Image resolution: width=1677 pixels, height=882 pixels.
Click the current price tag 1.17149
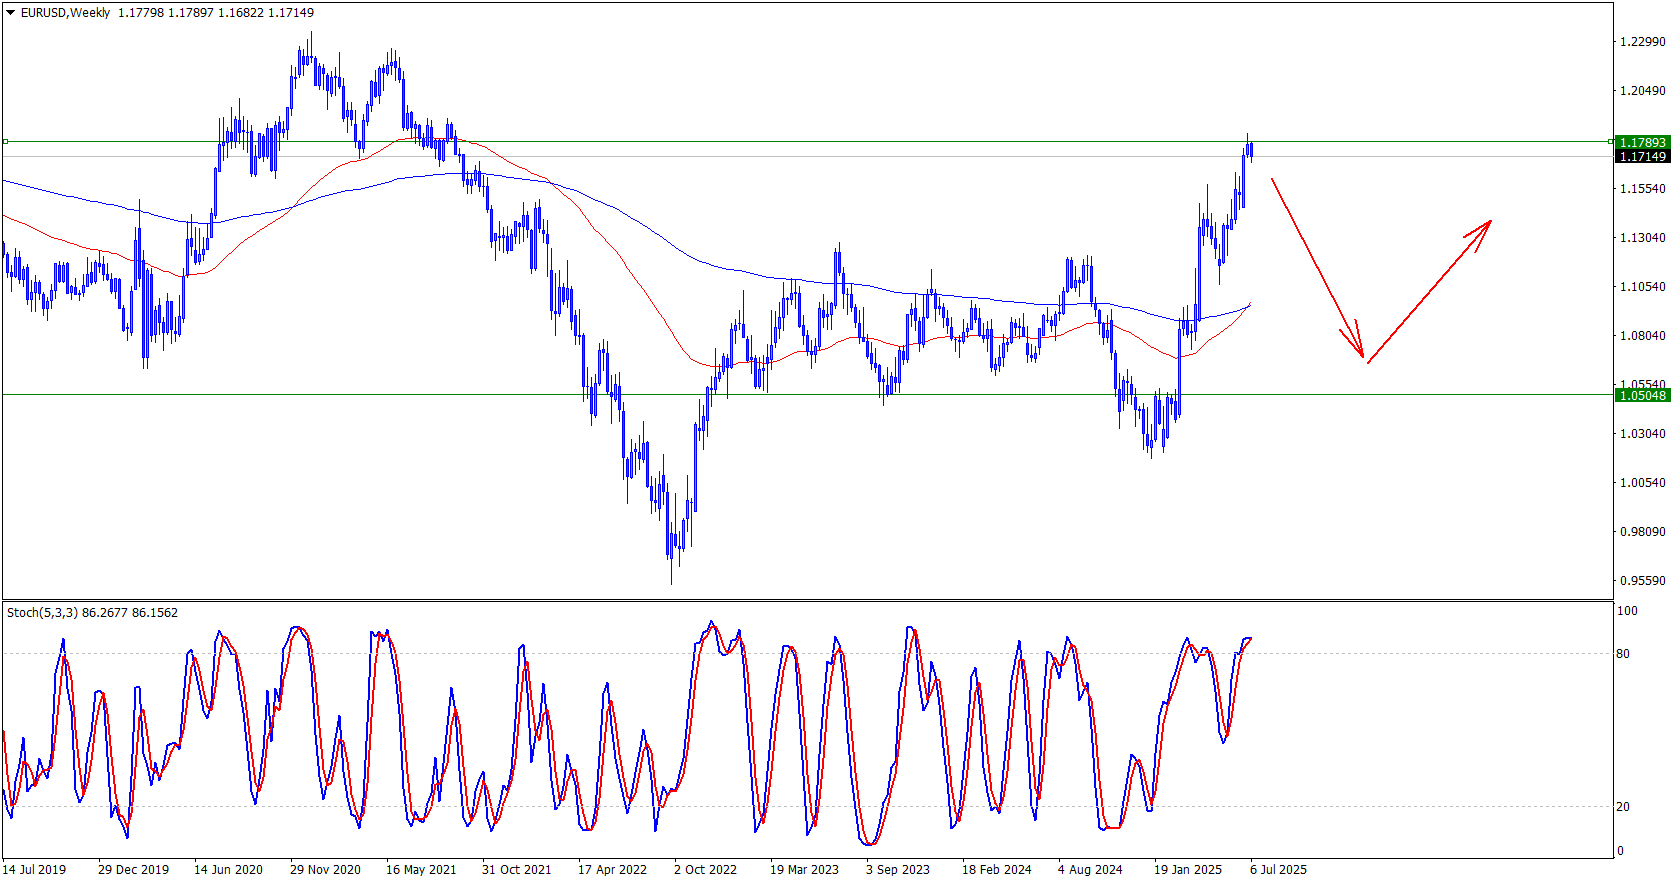1642,157
